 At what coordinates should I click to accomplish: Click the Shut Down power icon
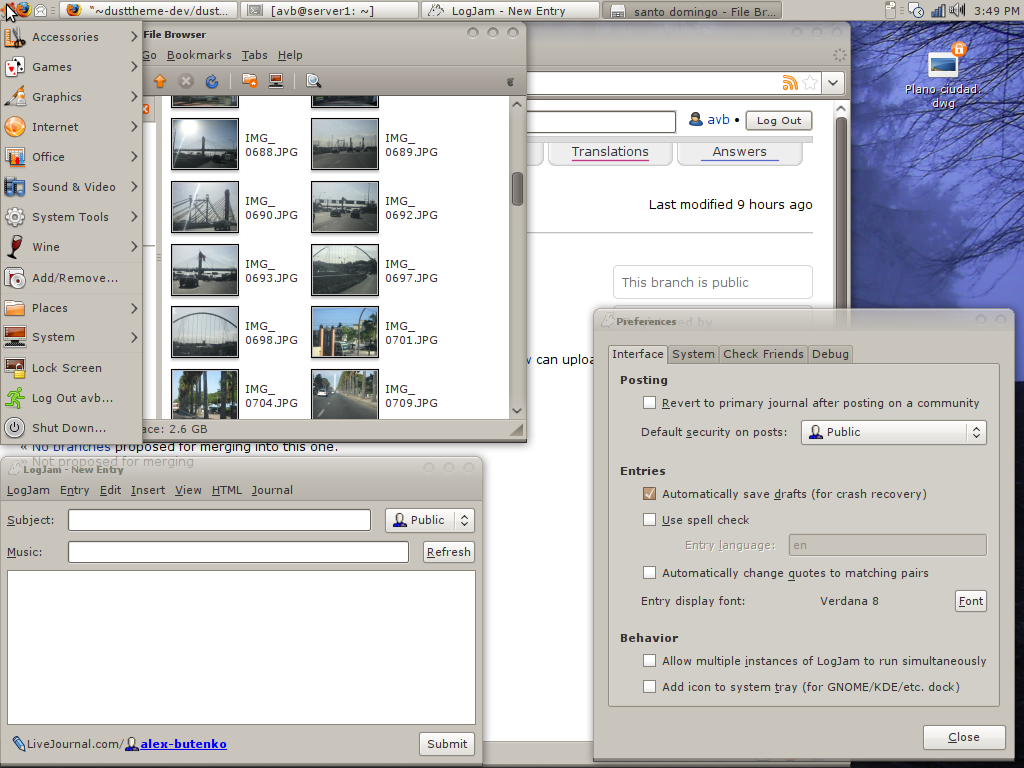pyautogui.click(x=15, y=428)
